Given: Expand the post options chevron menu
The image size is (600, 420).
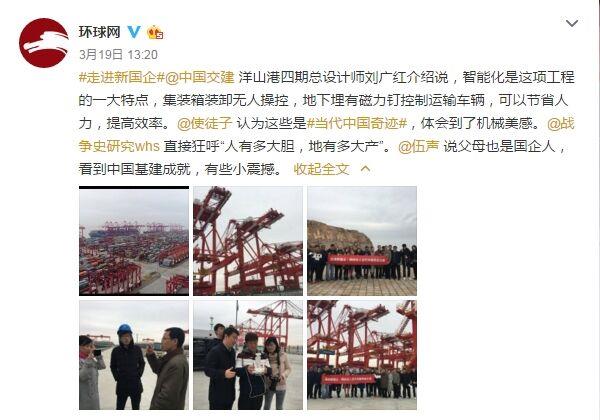Looking at the screenshot, I should pyautogui.click(x=572, y=23).
